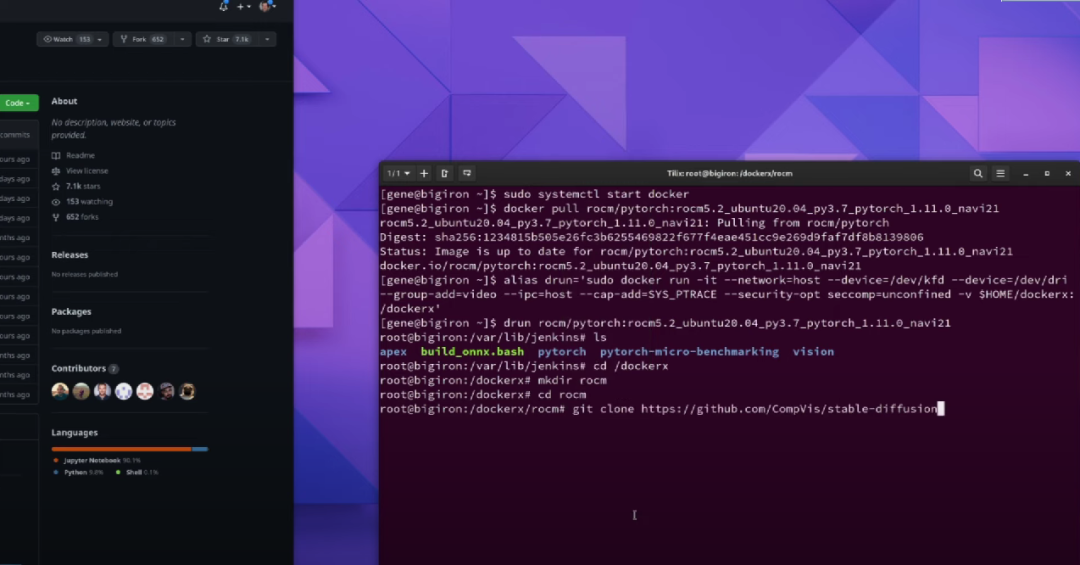The image size is (1080, 565).
Task: Open the Shell language link
Action: point(137,472)
